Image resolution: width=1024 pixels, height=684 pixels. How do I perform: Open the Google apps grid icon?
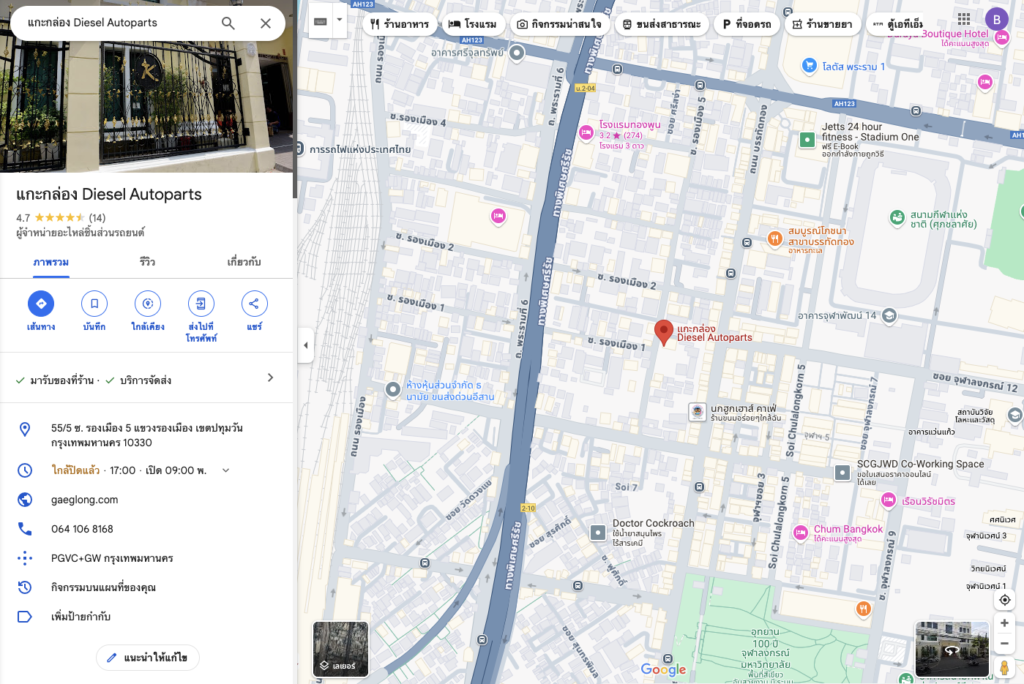coord(963,19)
